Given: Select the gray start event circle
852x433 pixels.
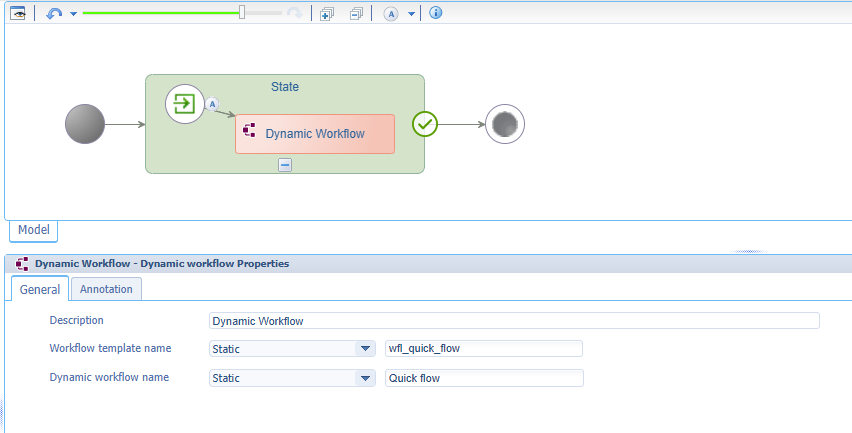Looking at the screenshot, I should [84, 125].
